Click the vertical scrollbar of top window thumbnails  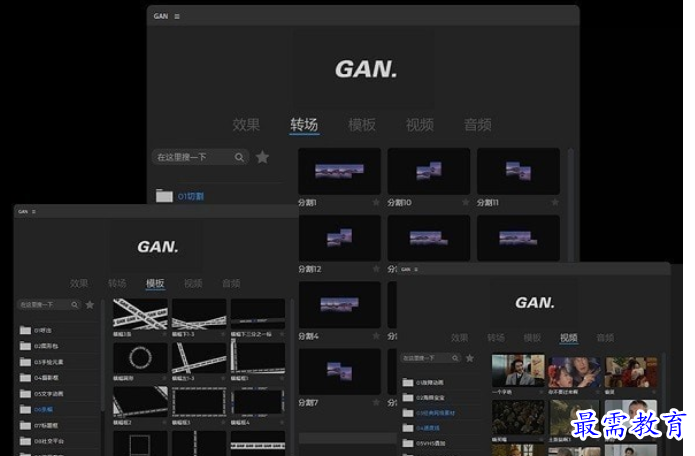tap(570, 205)
